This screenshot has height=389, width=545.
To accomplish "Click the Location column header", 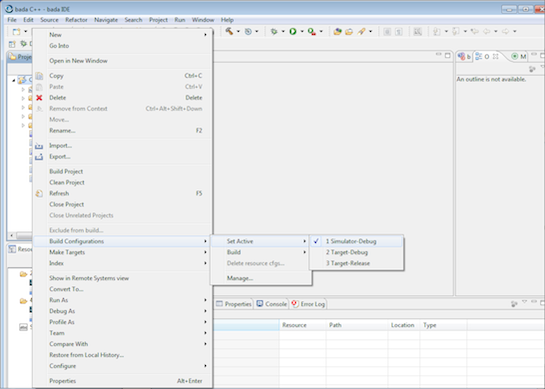I will (404, 325).
